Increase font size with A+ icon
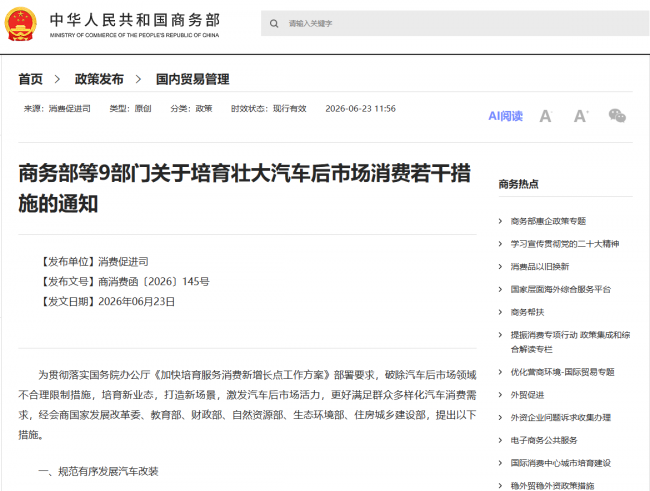Screen dimensions: 650x491 click(581, 116)
